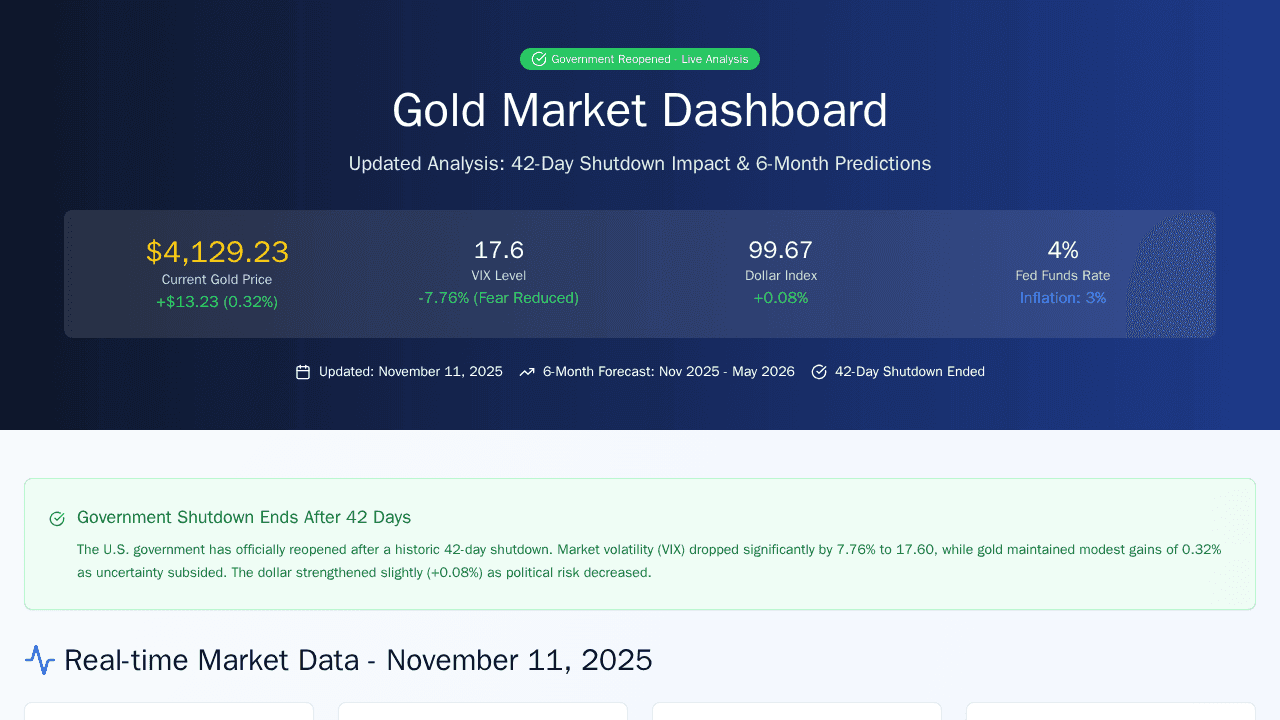1280x720 pixels.
Task: Click the Updated: November 11, 2025 text
Action: pos(410,372)
